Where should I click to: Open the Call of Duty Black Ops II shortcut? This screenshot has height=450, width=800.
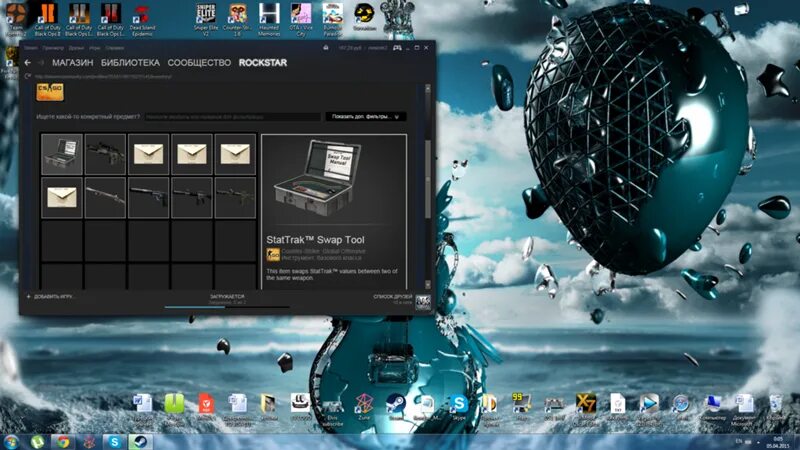(47, 19)
